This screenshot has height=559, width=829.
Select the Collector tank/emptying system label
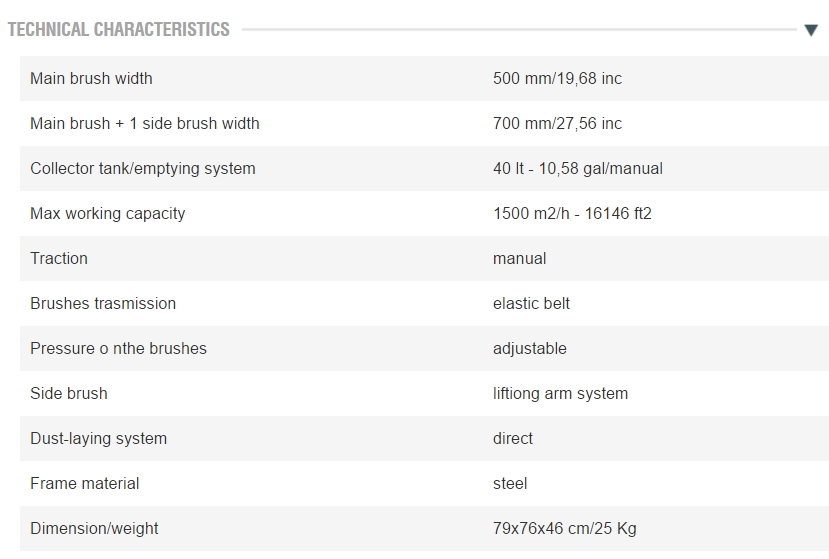click(x=143, y=169)
